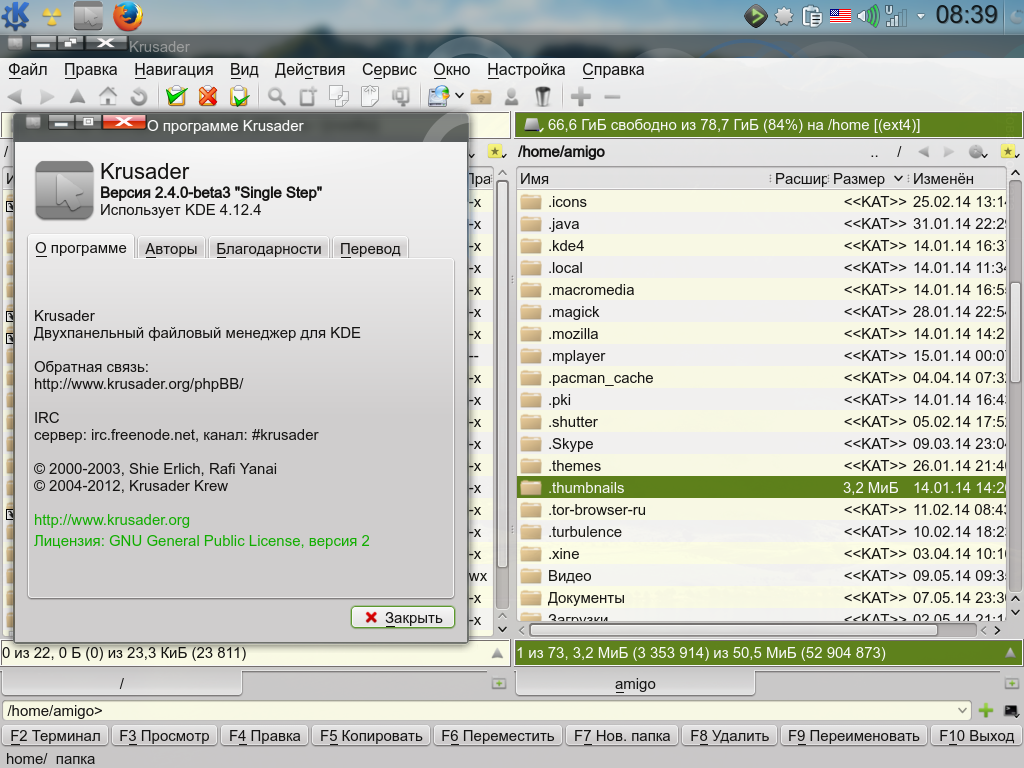Click the trash bin toolbar icon
The width and height of the screenshot is (1024, 768).
pyautogui.click(x=543, y=97)
